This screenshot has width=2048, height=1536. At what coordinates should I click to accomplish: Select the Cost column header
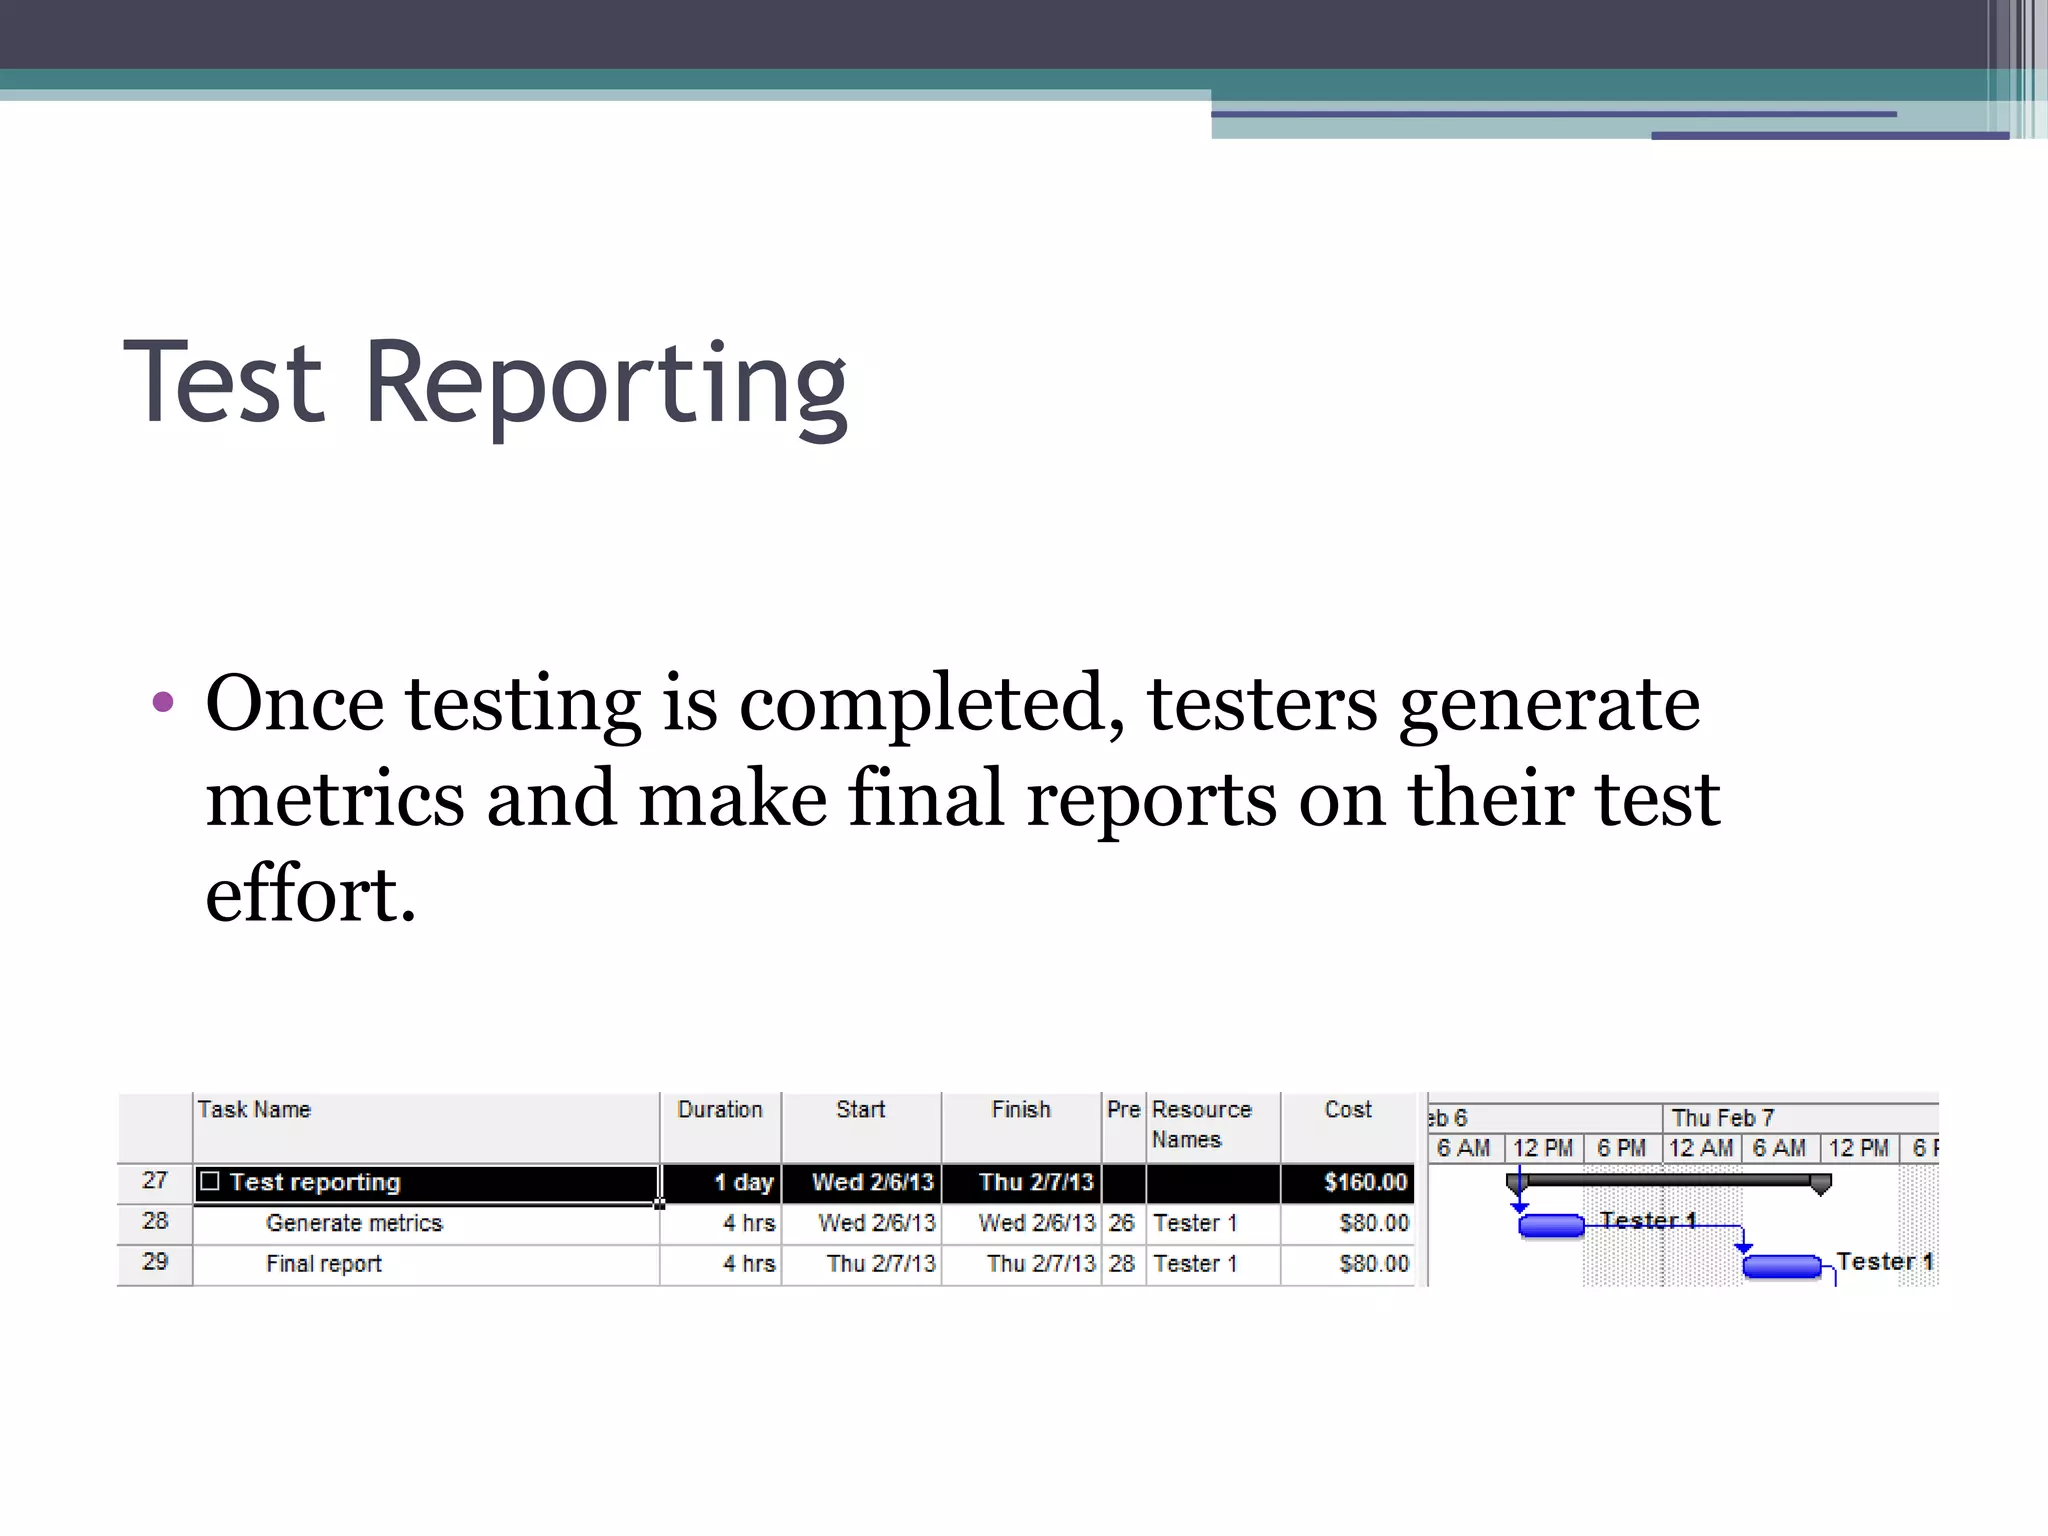[1348, 1127]
